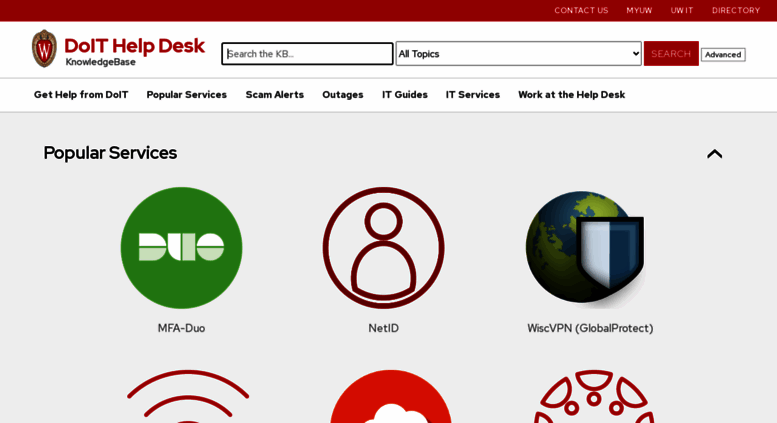Click the red cloud icon
Image resolution: width=777 pixels, height=423 pixels.
tap(391, 396)
